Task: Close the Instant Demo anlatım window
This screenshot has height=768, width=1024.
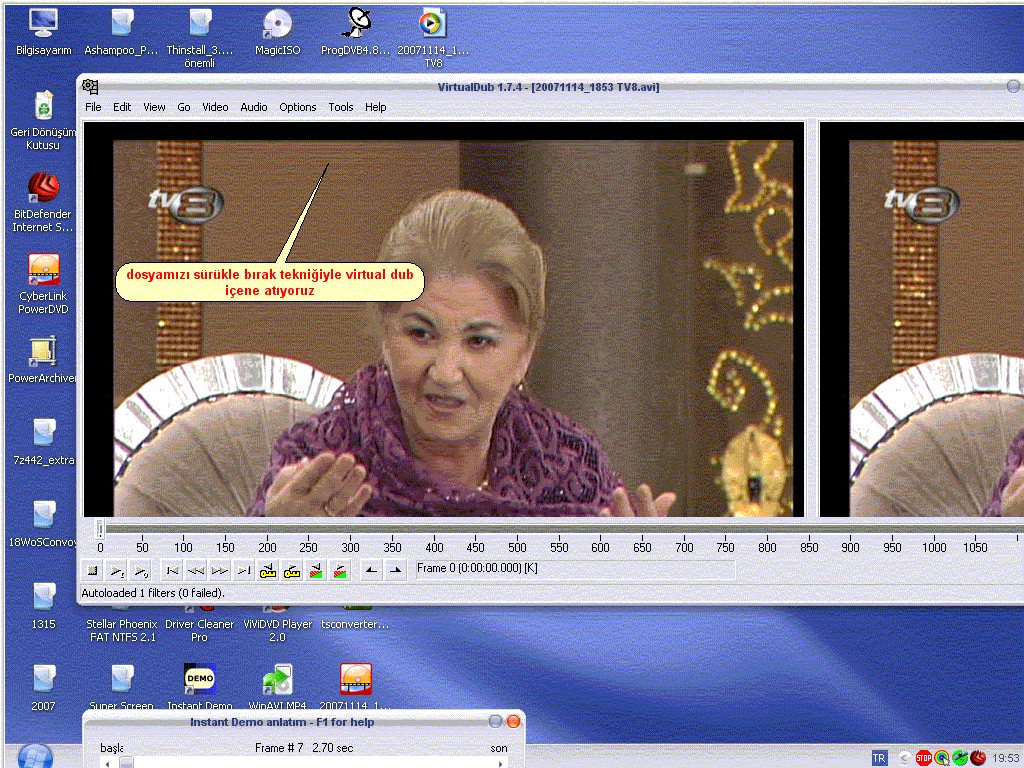Action: point(513,722)
